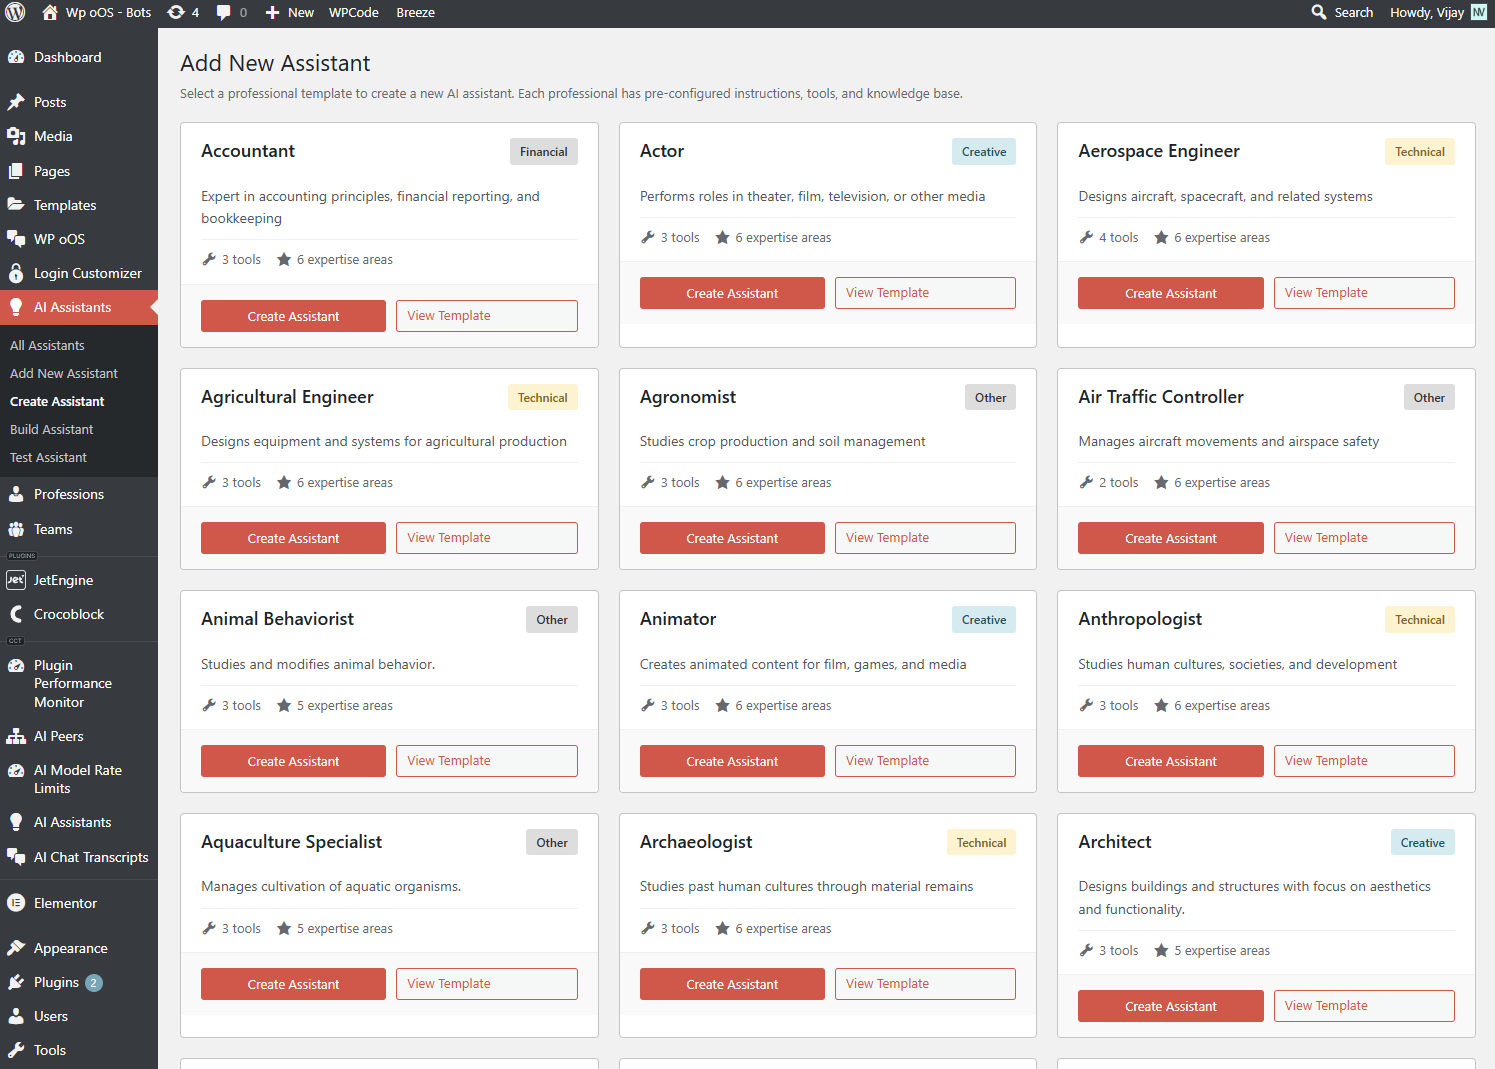Click the Search magnifier icon
The height and width of the screenshot is (1069, 1495).
click(x=1319, y=12)
